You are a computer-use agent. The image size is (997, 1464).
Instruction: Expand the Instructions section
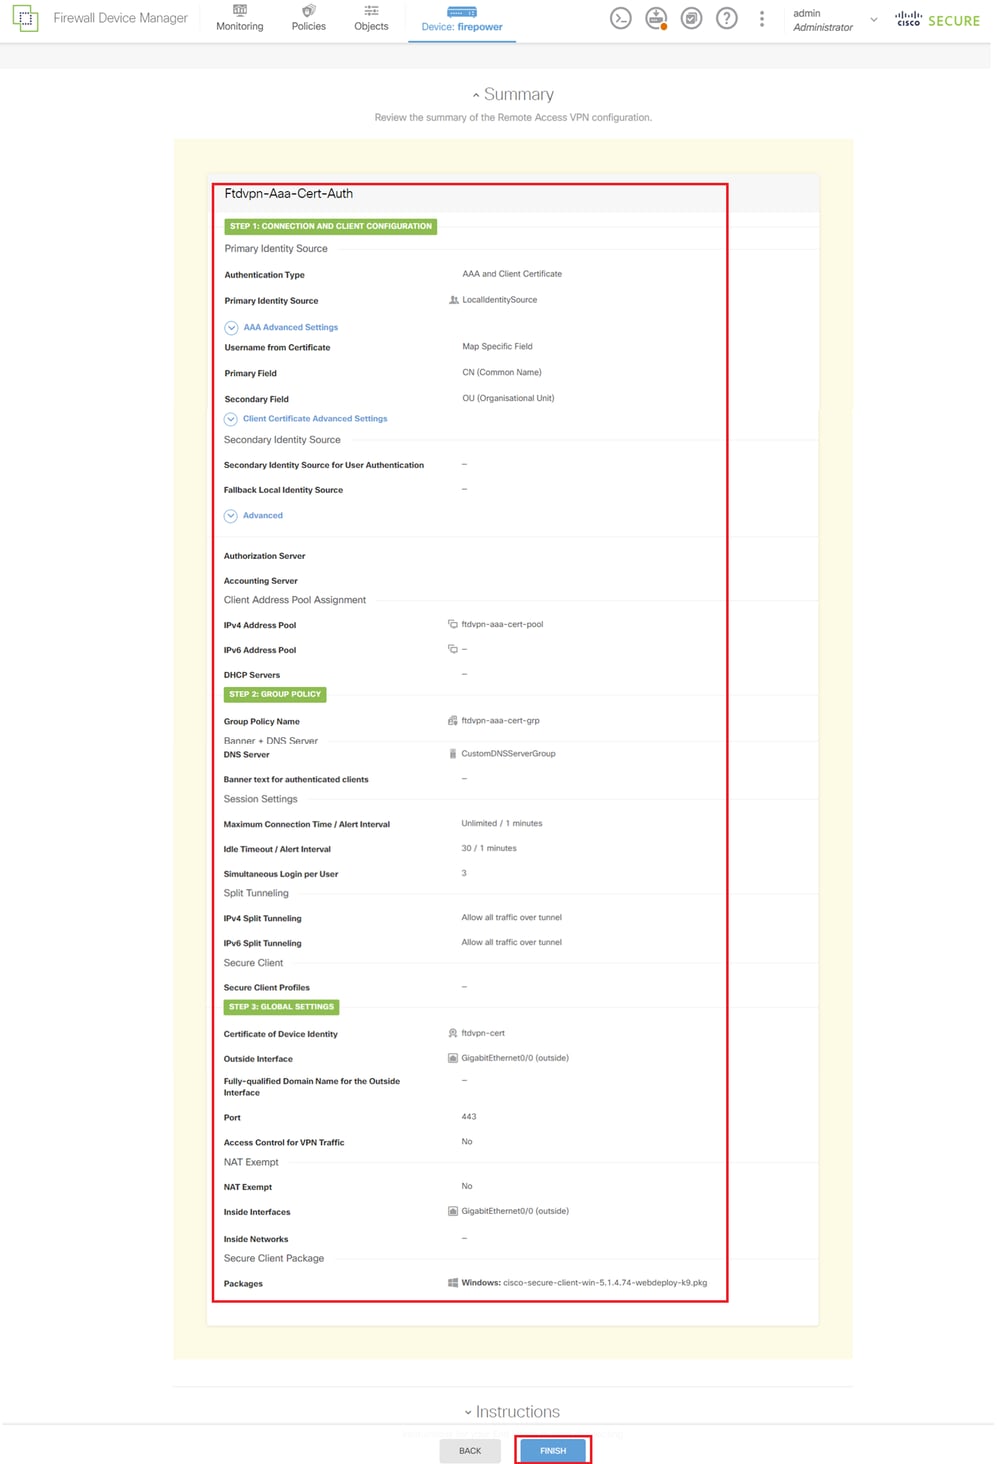512,1412
